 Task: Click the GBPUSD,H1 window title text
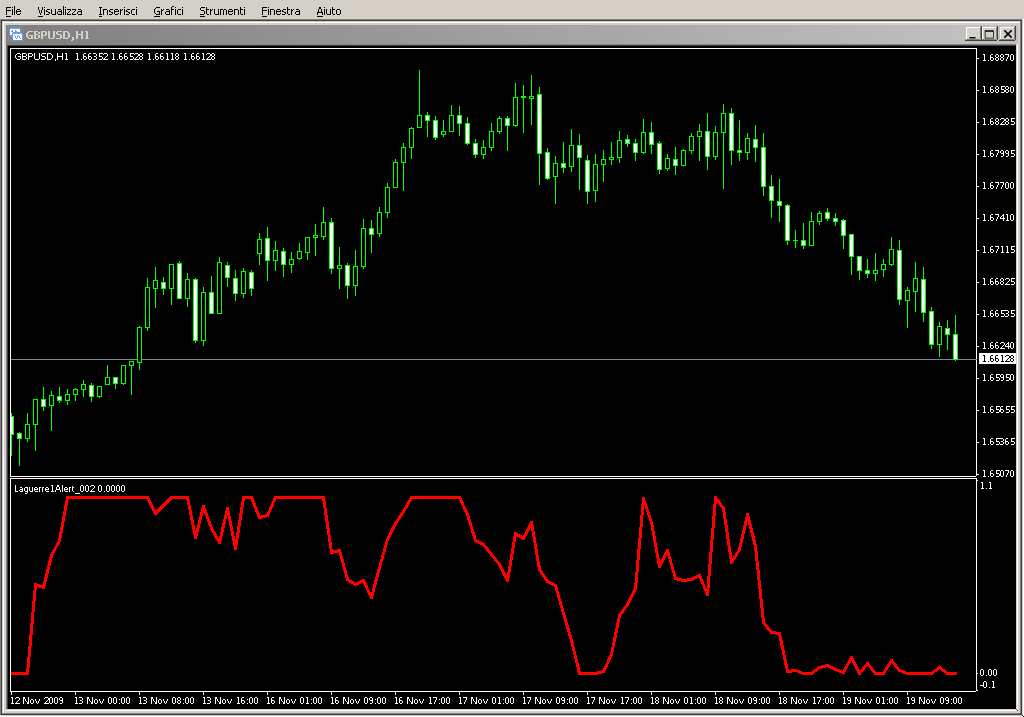pos(57,35)
